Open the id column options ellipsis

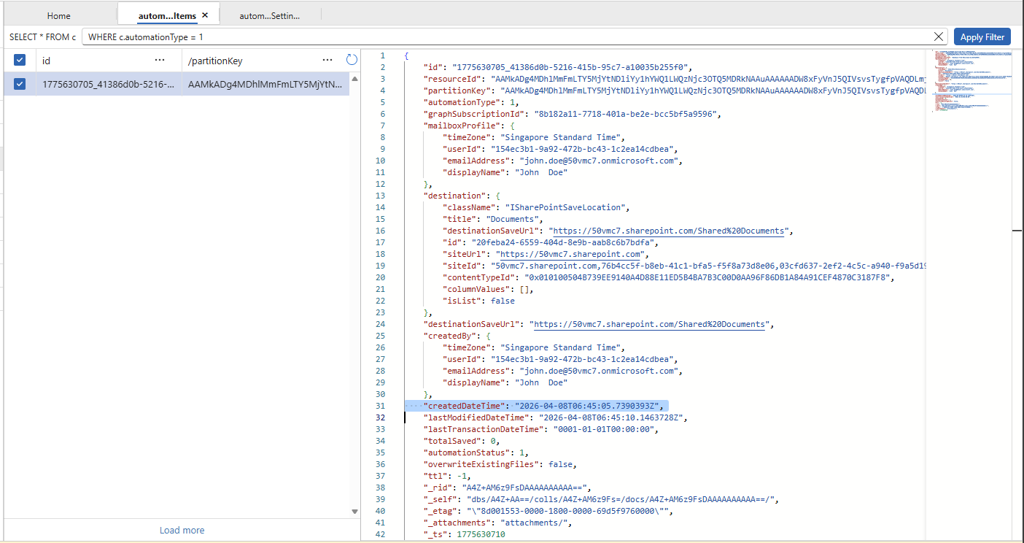pos(160,60)
